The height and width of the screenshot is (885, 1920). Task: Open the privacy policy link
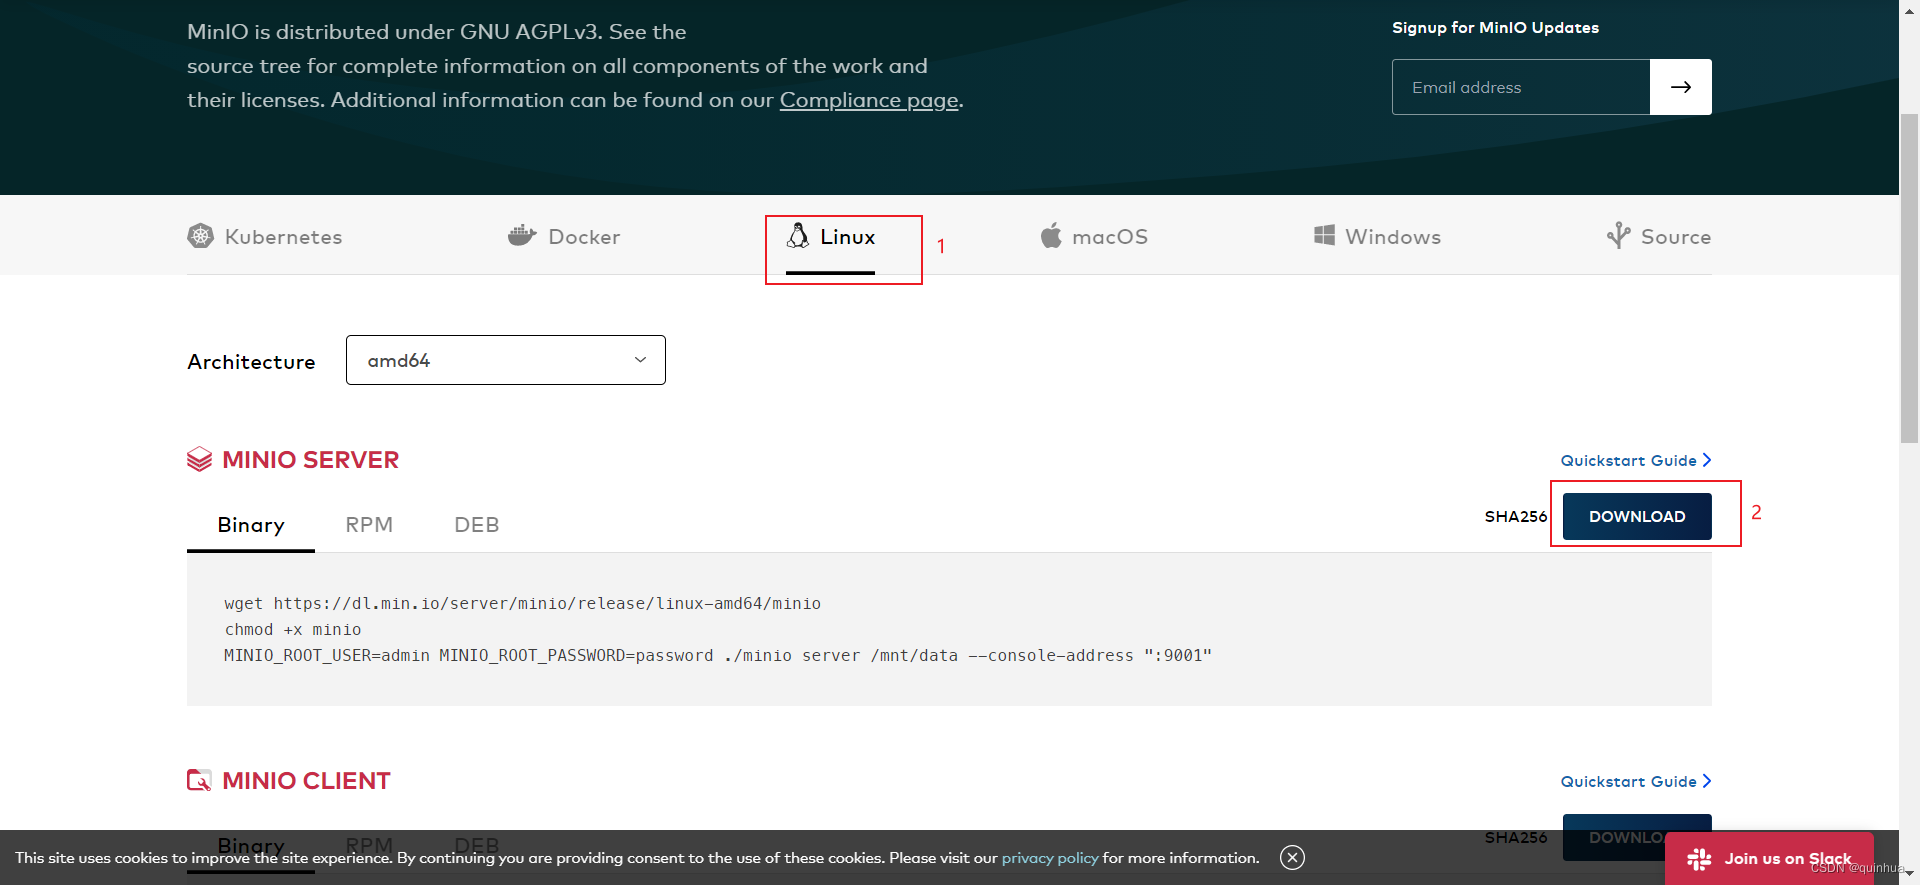click(1050, 858)
